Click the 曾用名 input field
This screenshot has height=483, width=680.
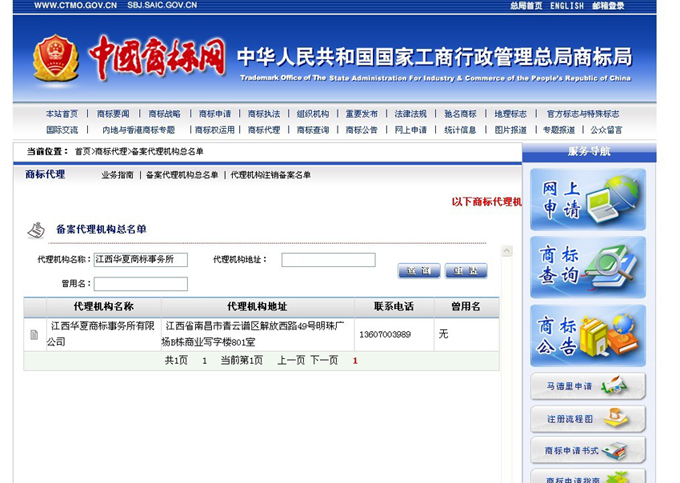140,284
